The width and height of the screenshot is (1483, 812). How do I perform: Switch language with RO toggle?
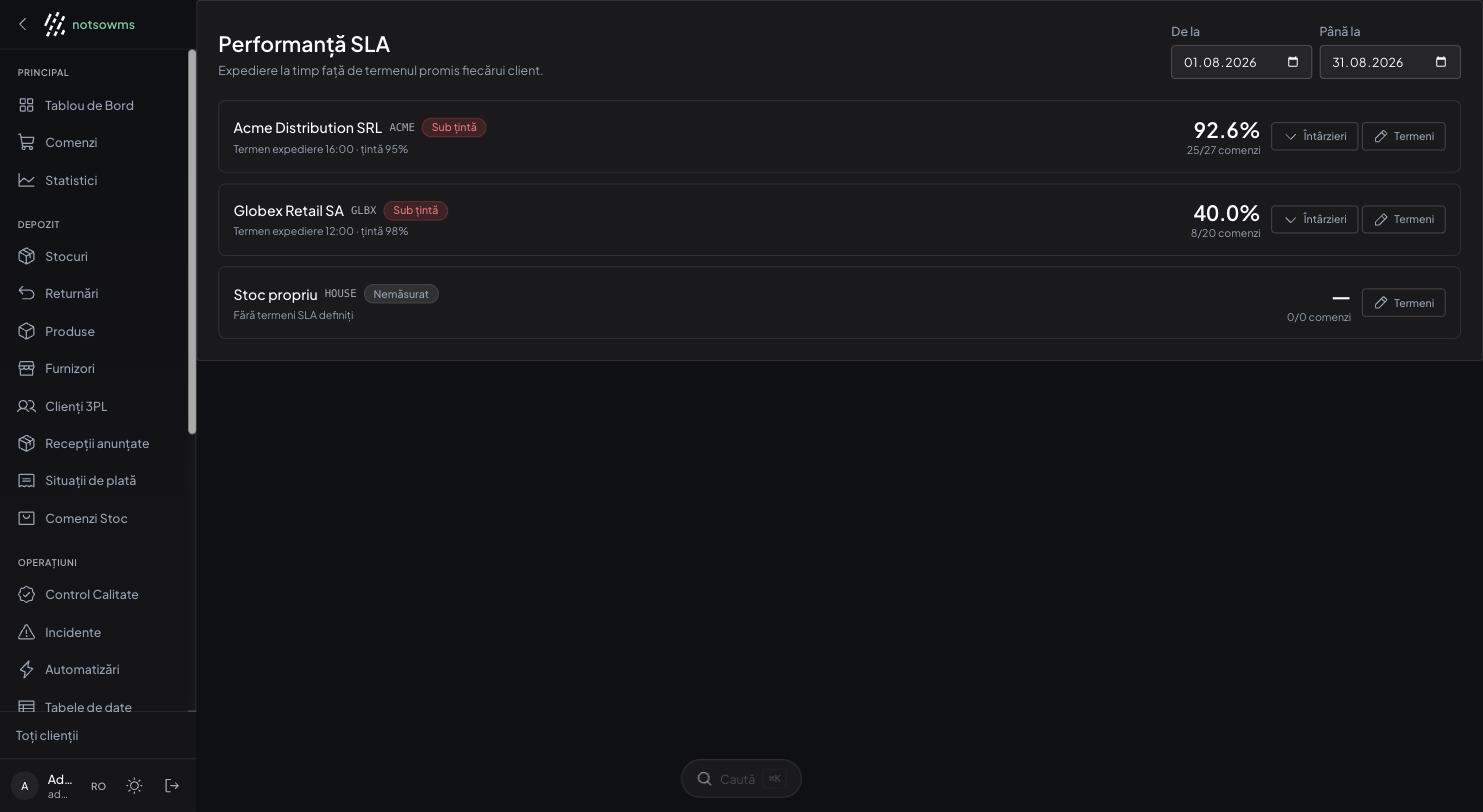click(98, 786)
